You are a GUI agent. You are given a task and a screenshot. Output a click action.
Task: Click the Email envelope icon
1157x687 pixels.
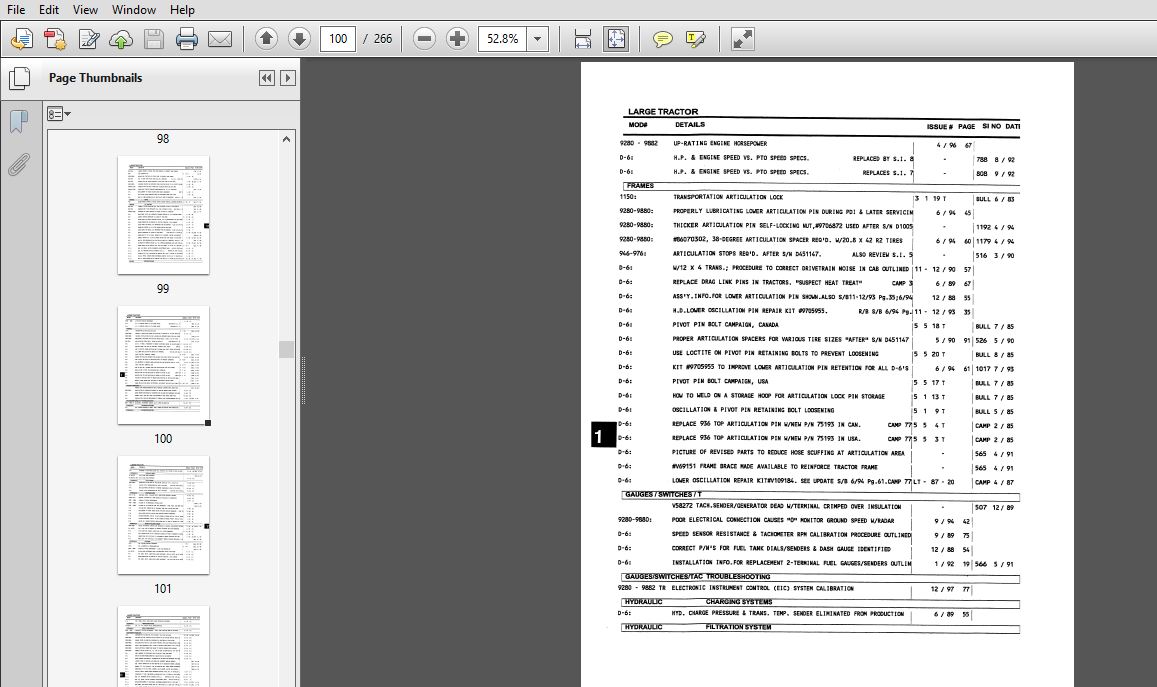220,39
